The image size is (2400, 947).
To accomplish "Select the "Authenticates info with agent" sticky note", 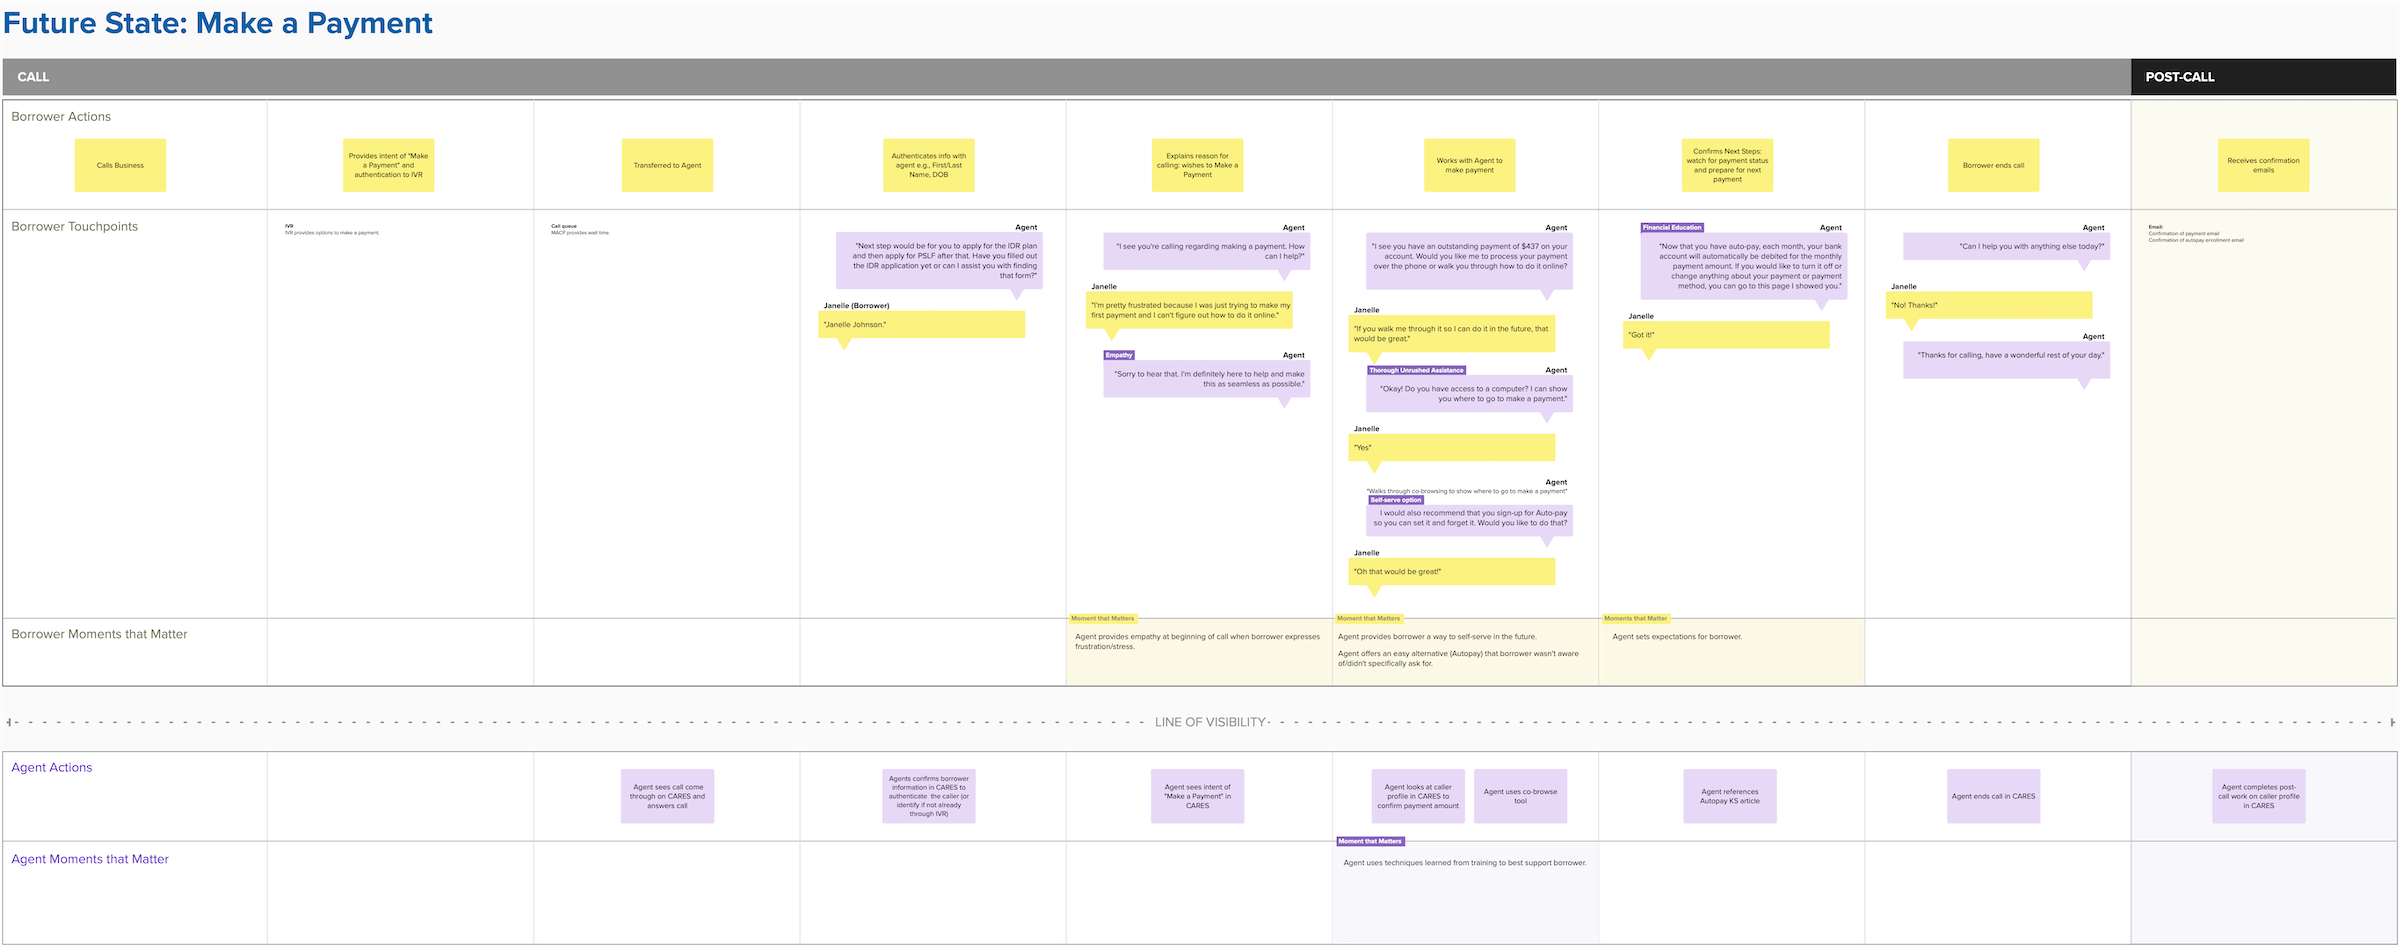I will 929,165.
